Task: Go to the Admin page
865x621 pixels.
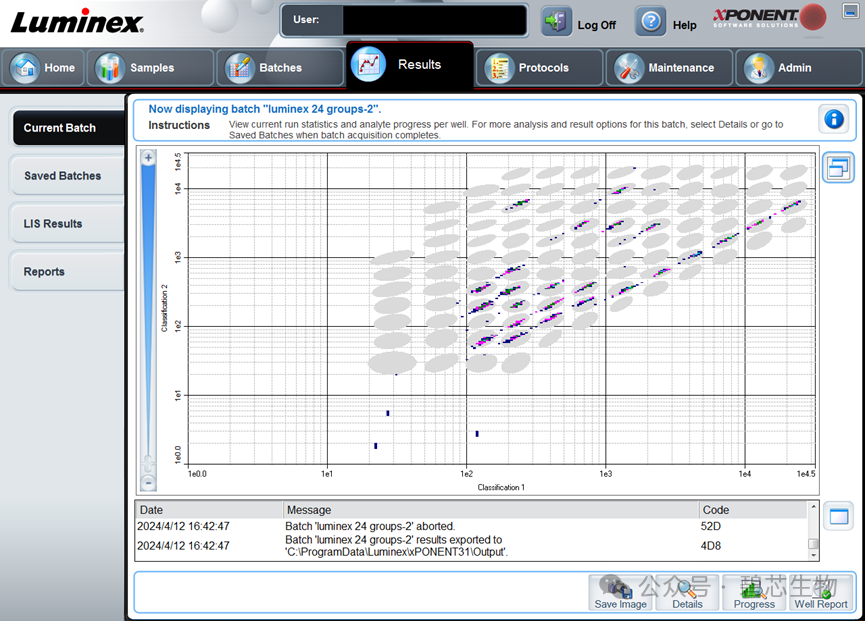Action: click(x=799, y=68)
